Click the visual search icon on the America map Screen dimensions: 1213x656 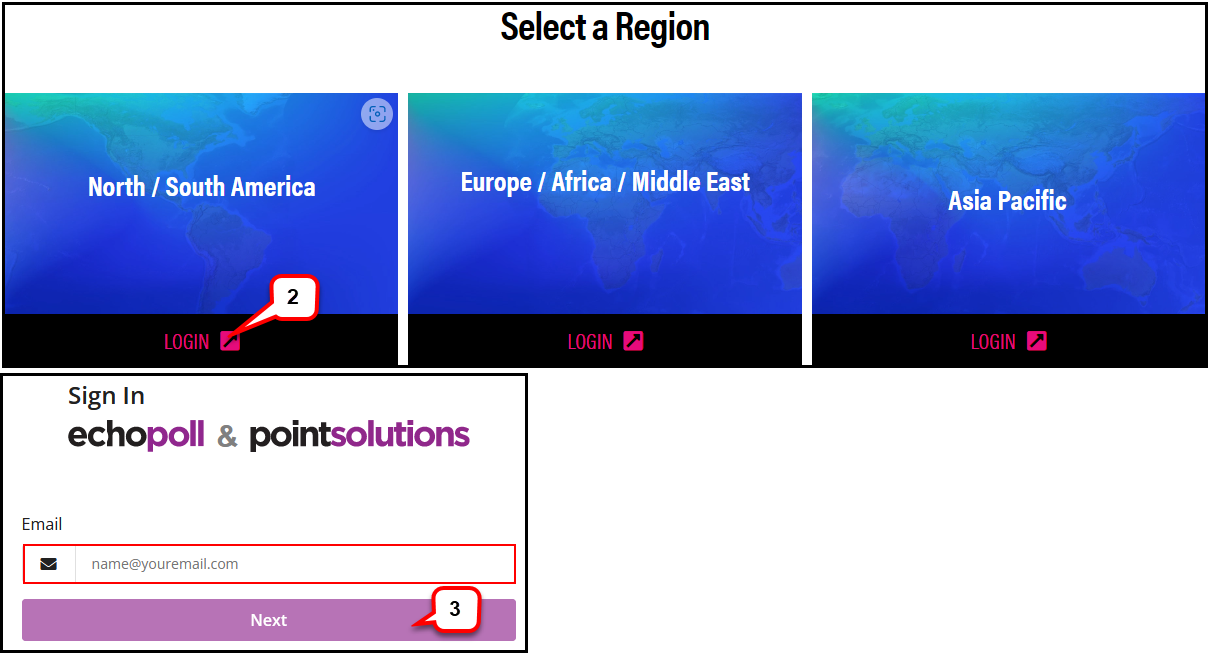(x=377, y=114)
